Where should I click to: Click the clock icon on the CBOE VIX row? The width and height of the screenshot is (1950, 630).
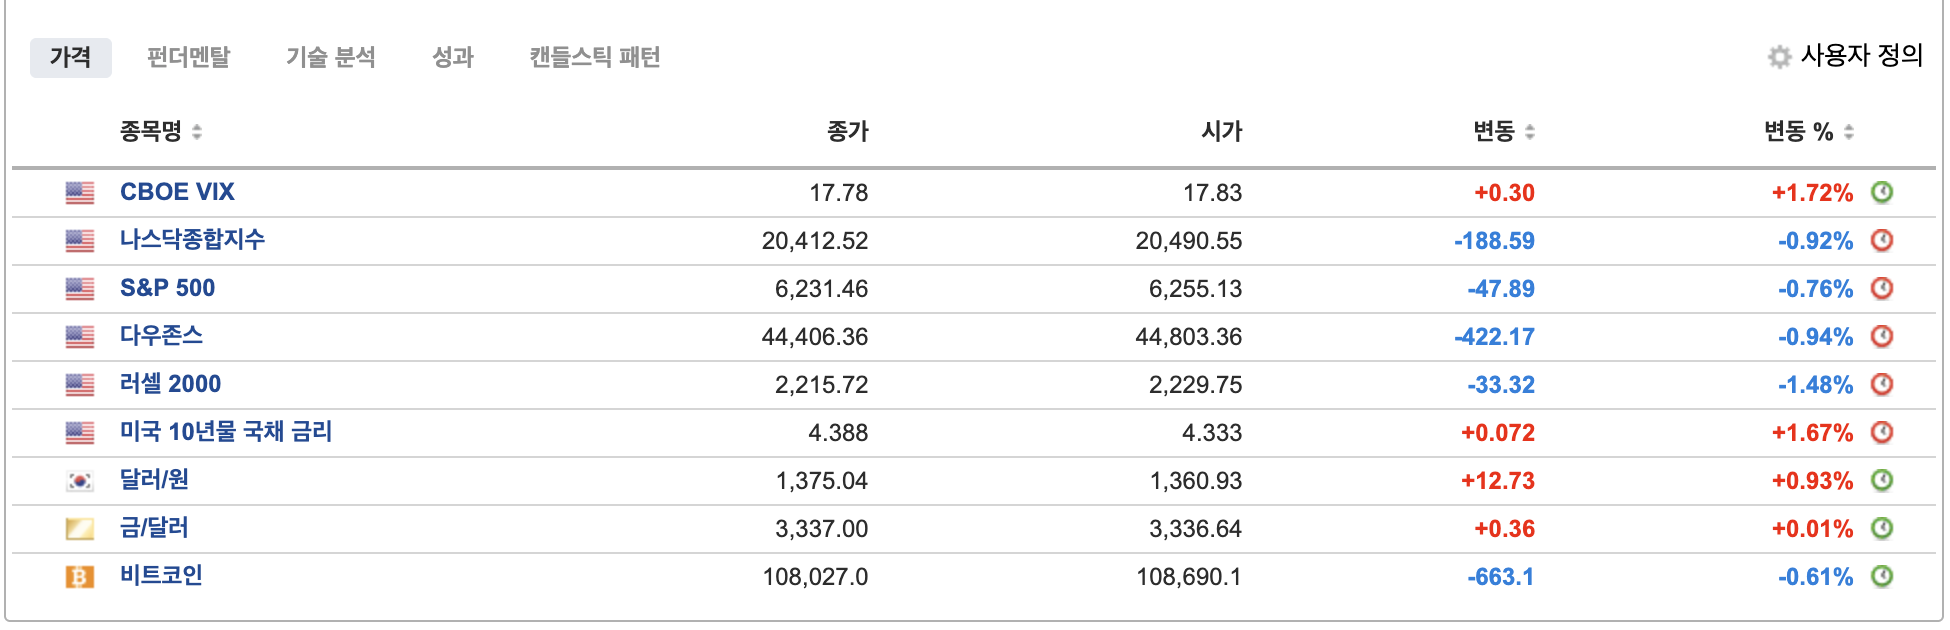click(x=1882, y=192)
